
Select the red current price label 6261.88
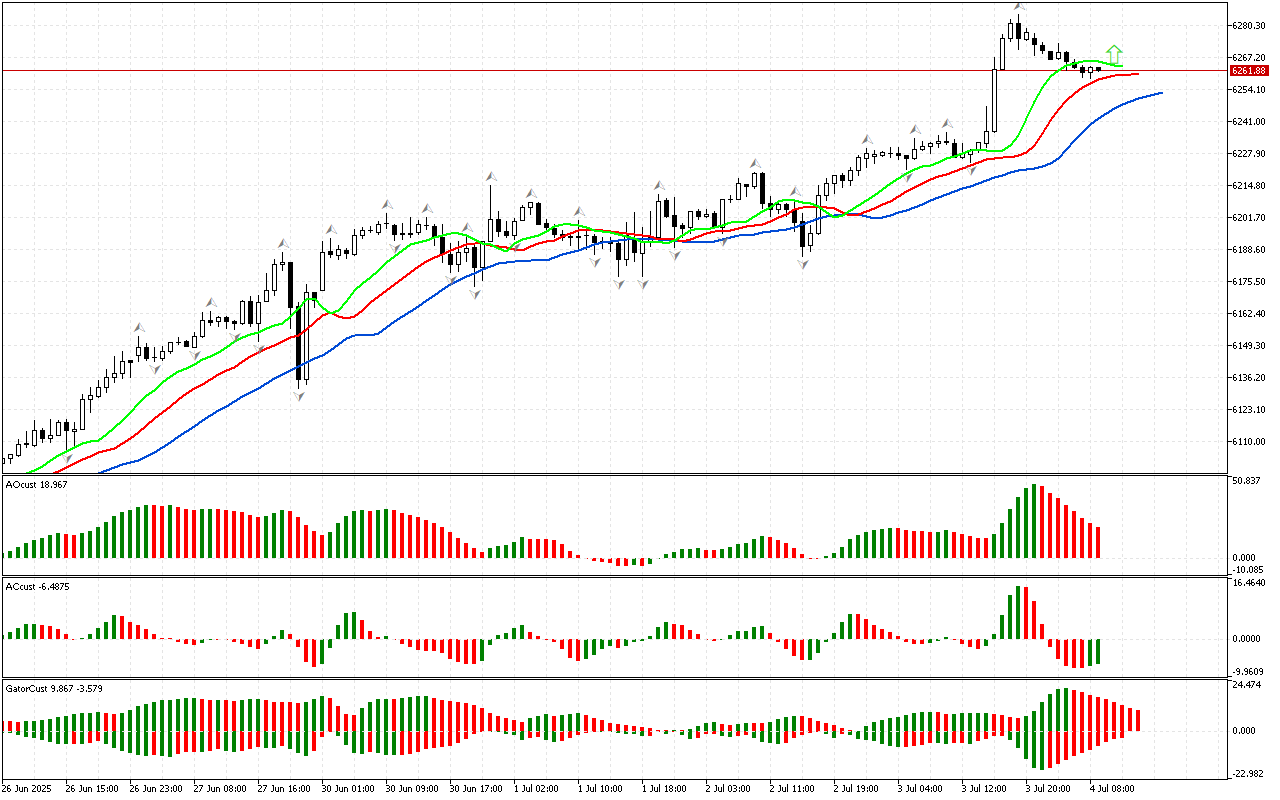(x=1249, y=71)
